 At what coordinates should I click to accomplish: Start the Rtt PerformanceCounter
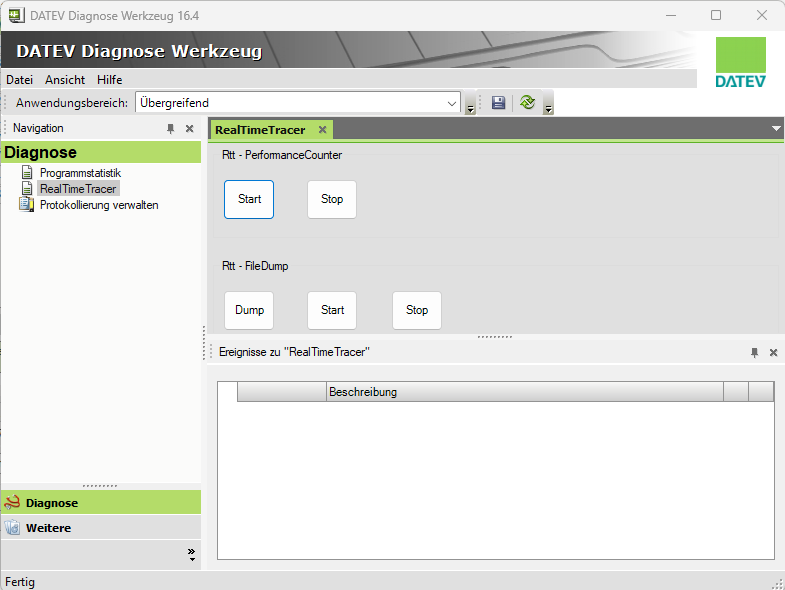click(x=249, y=199)
